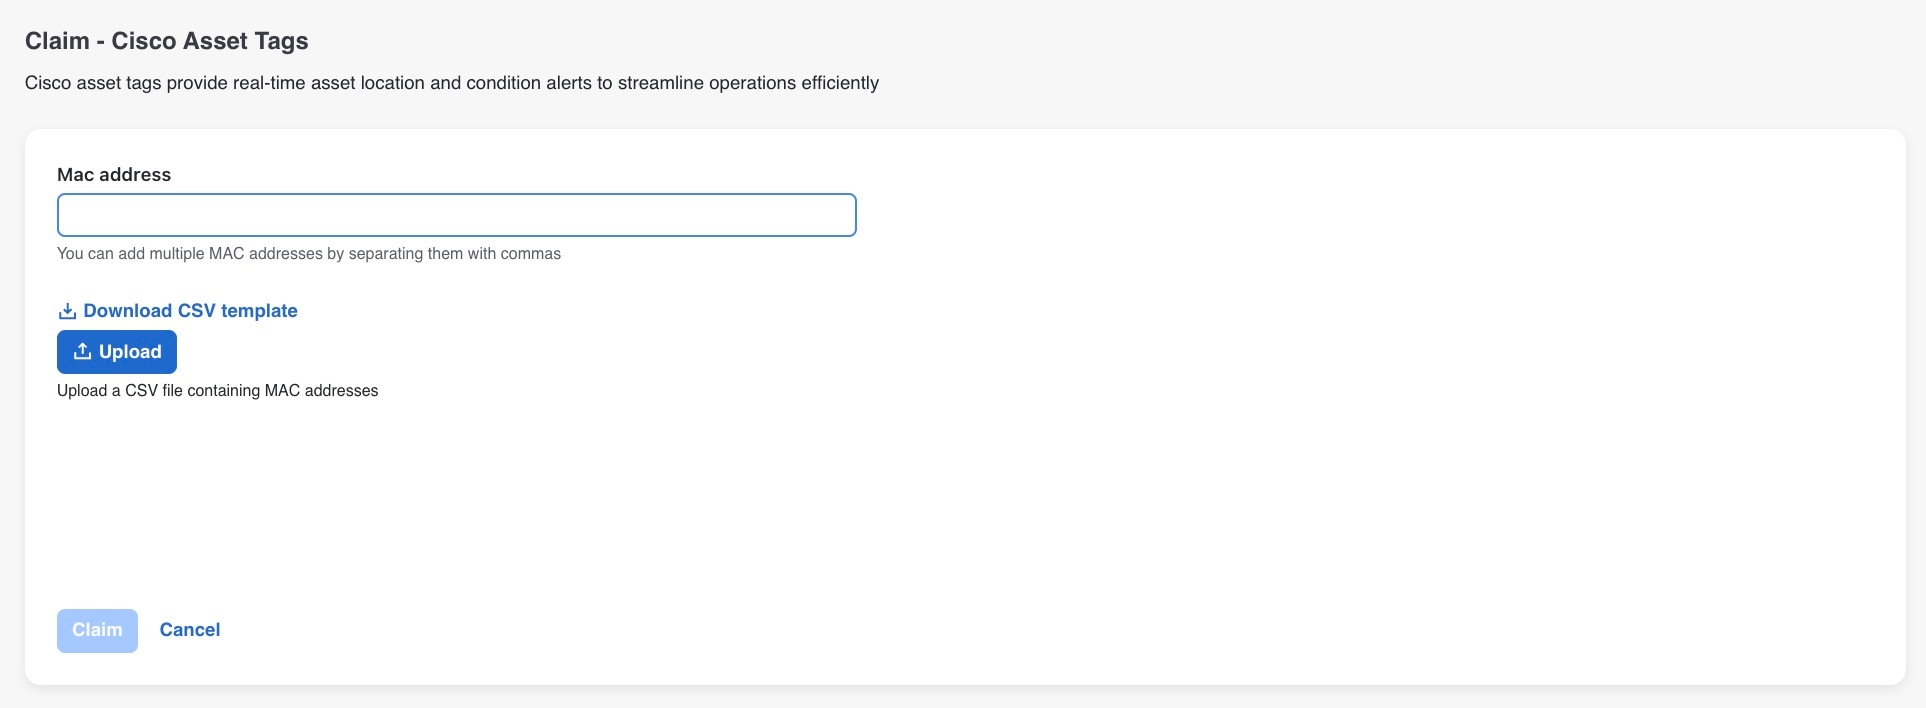Open the Download CSV template link

(178, 311)
